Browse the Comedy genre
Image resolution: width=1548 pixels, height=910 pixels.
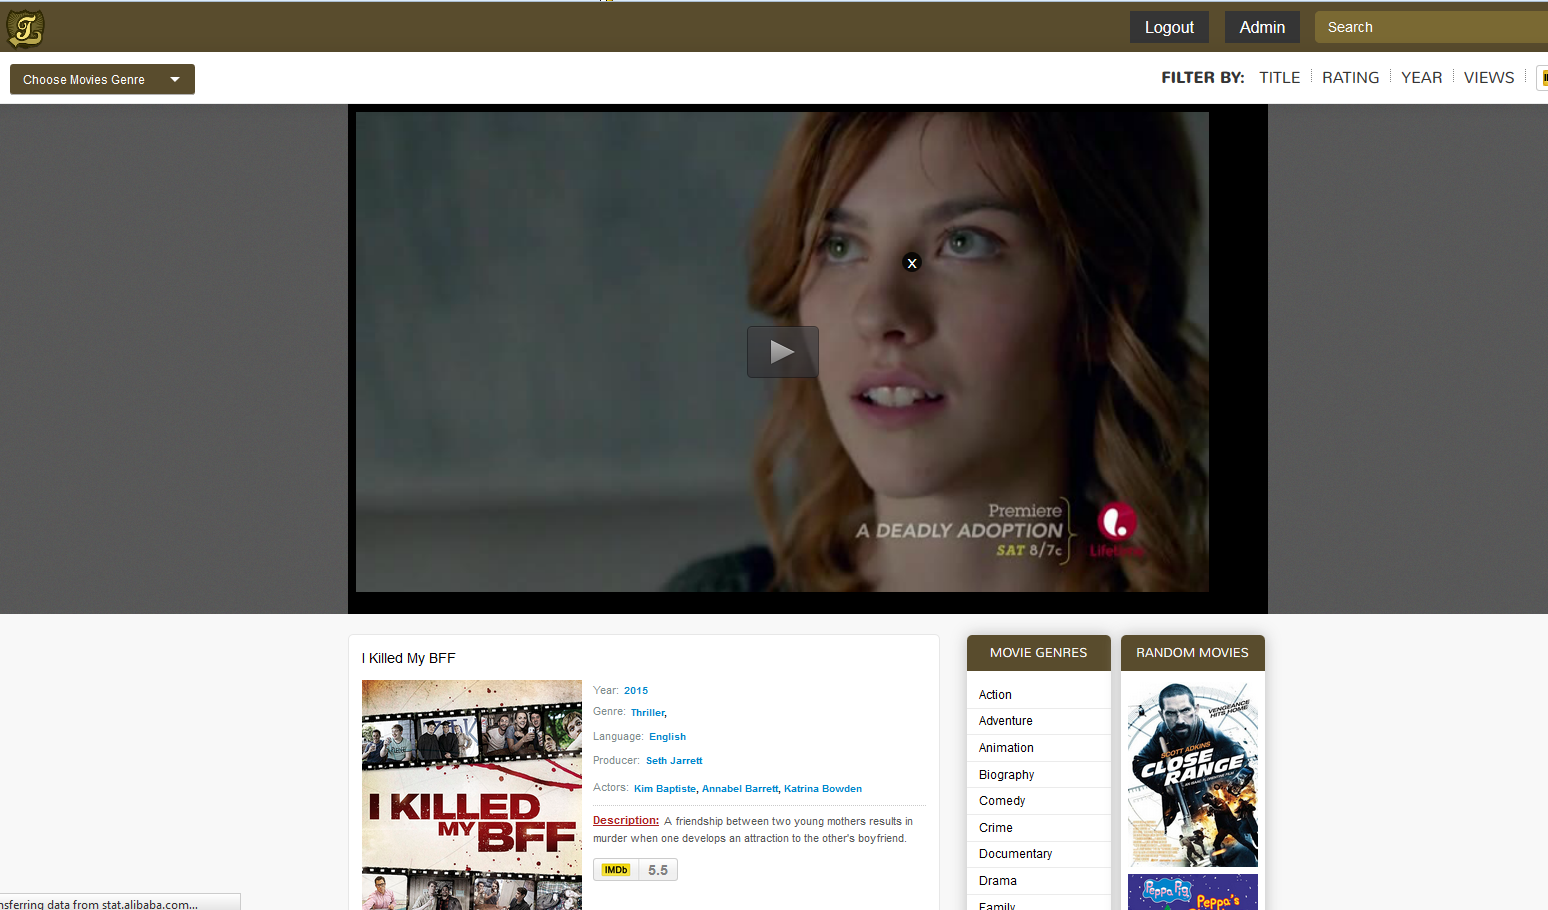click(1002, 801)
